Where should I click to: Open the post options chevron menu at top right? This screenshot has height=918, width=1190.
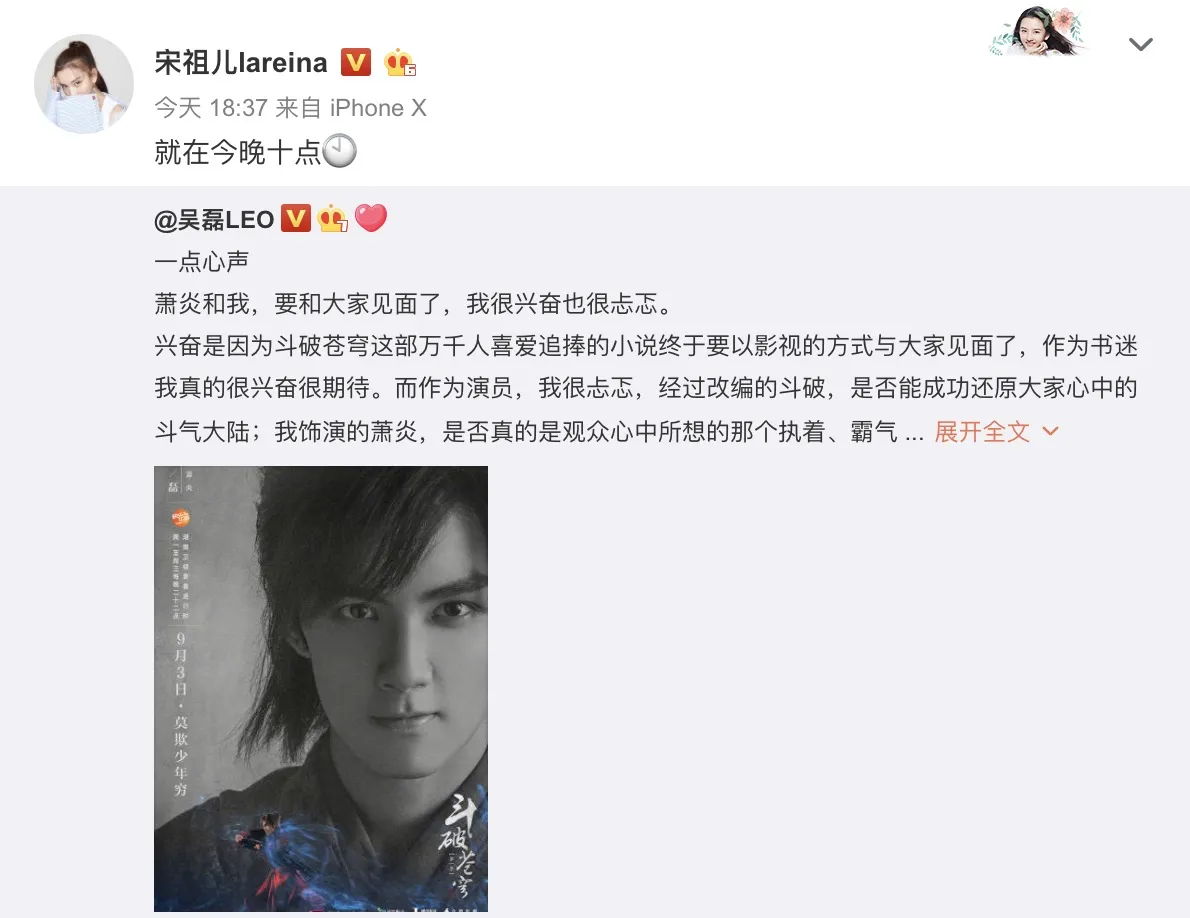point(1141,44)
